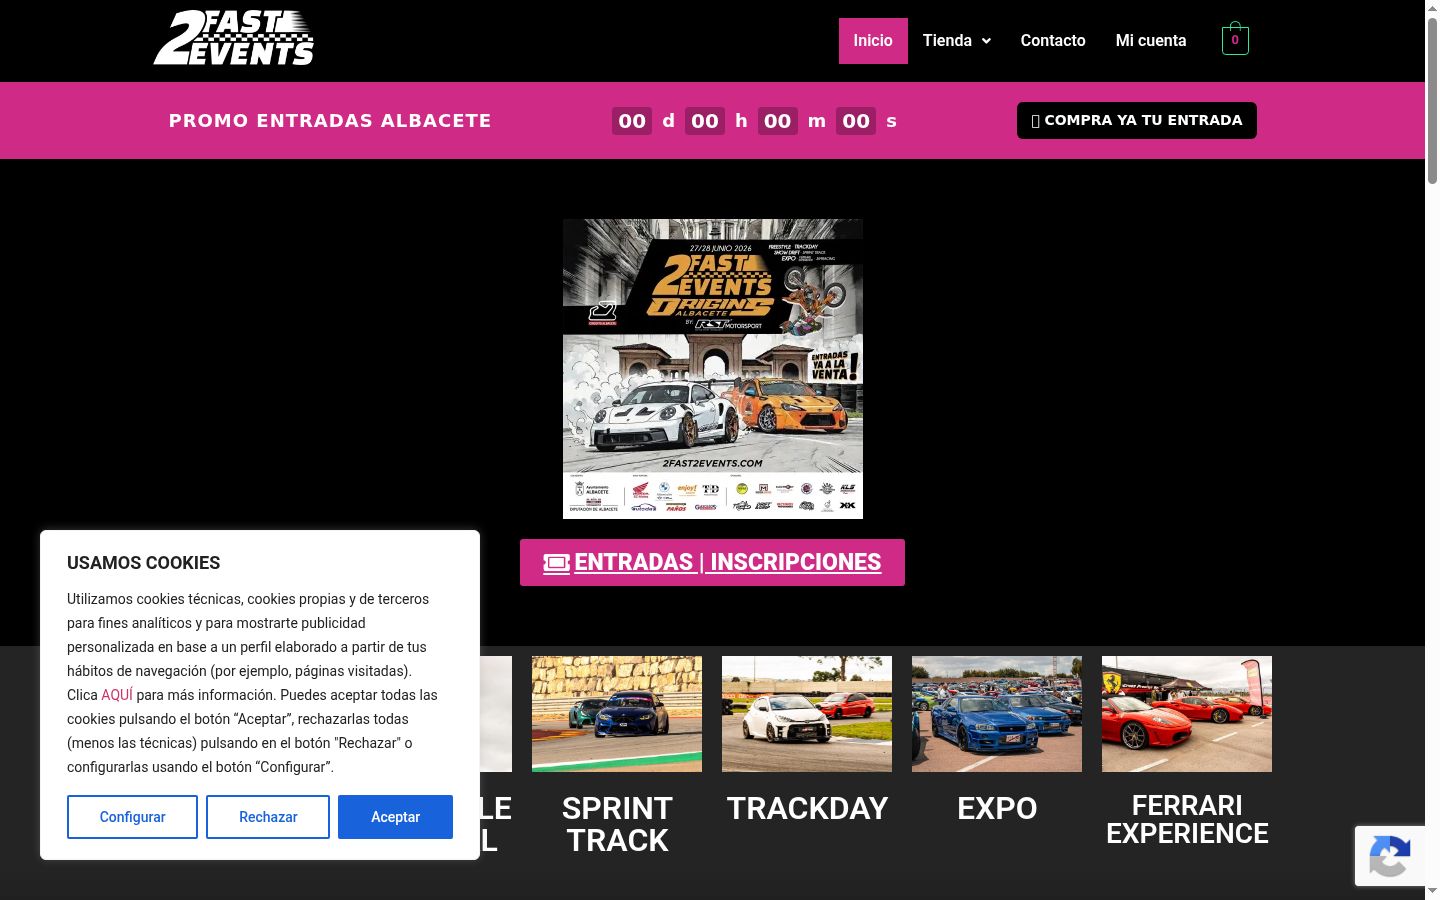Accept cookies with the Aceptar button
Viewport: 1440px width, 900px height.
[x=395, y=817]
